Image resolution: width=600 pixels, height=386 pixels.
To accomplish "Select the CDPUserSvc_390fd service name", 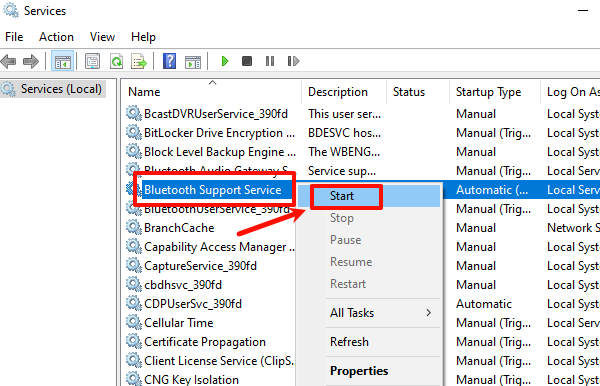I will (193, 304).
